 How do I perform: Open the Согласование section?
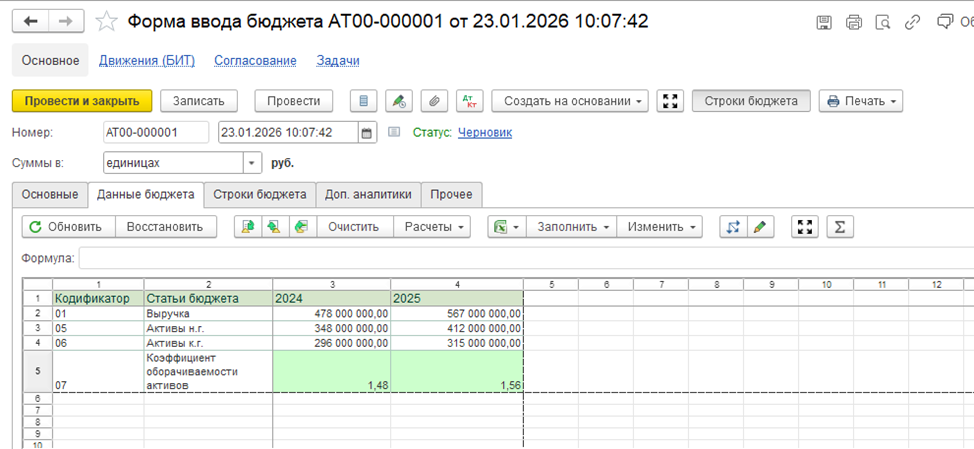255,61
